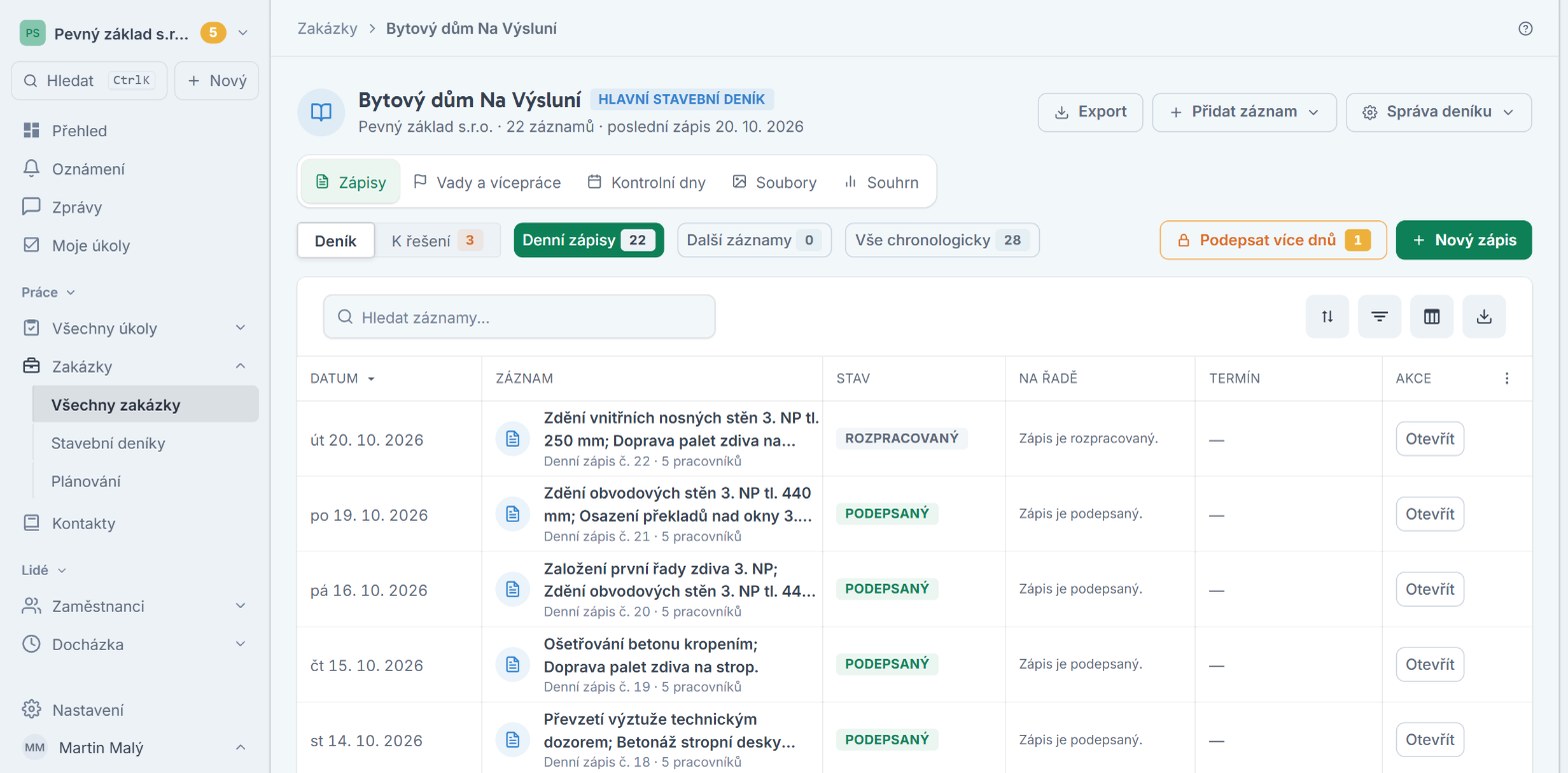The width and height of the screenshot is (1568, 773).
Task: Switch to the Kontrolní dny tab
Action: [646, 182]
